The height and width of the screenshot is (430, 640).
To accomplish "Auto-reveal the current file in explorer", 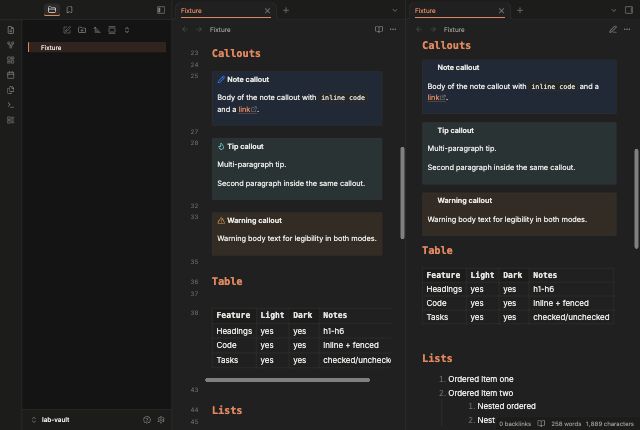I will pyautogui.click(x=112, y=30).
